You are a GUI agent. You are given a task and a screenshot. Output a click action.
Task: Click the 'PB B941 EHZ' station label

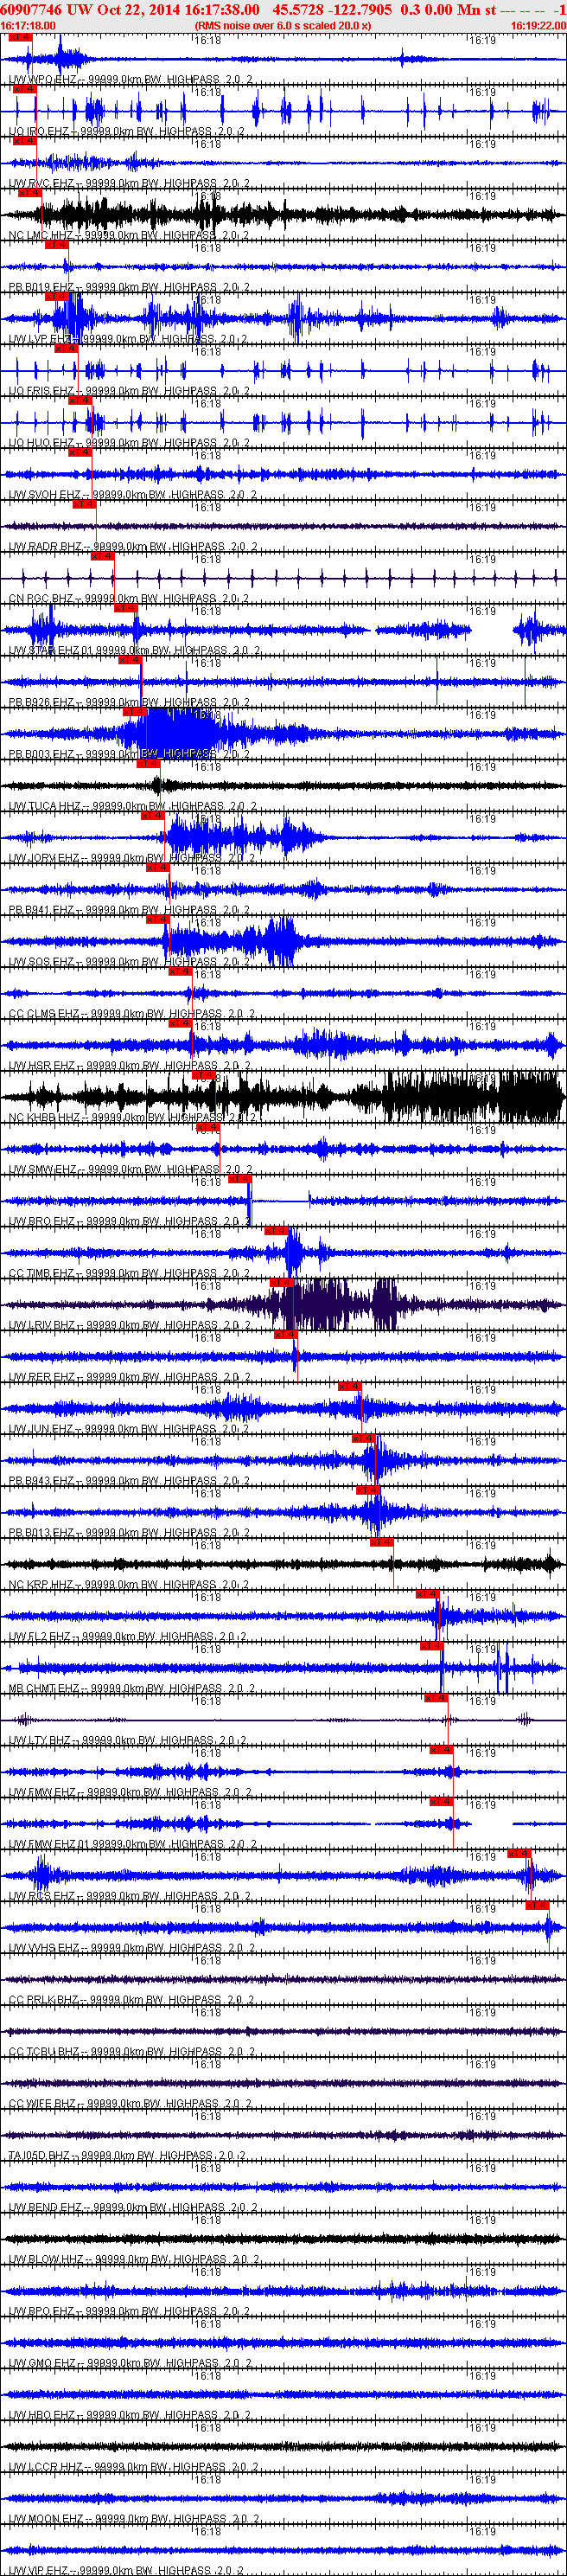coord(42,910)
